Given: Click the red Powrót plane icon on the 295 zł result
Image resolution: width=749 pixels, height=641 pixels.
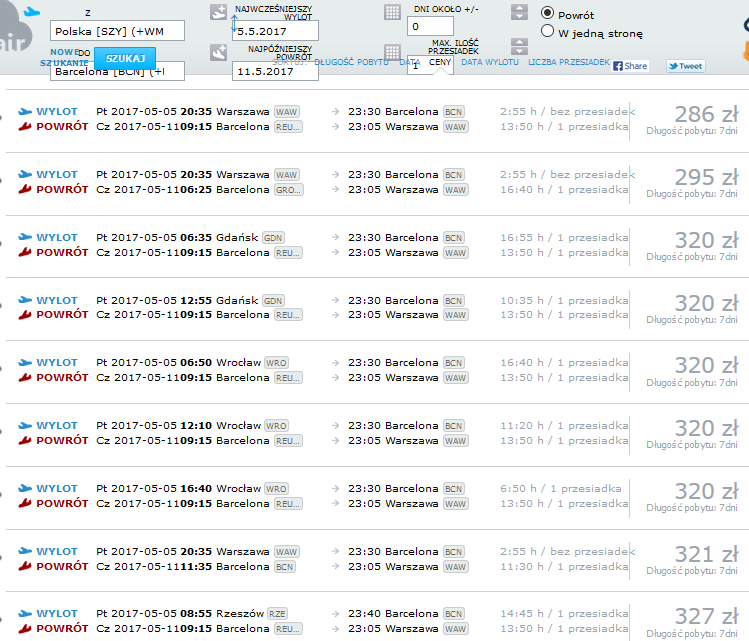Looking at the screenshot, I should tap(25, 190).
